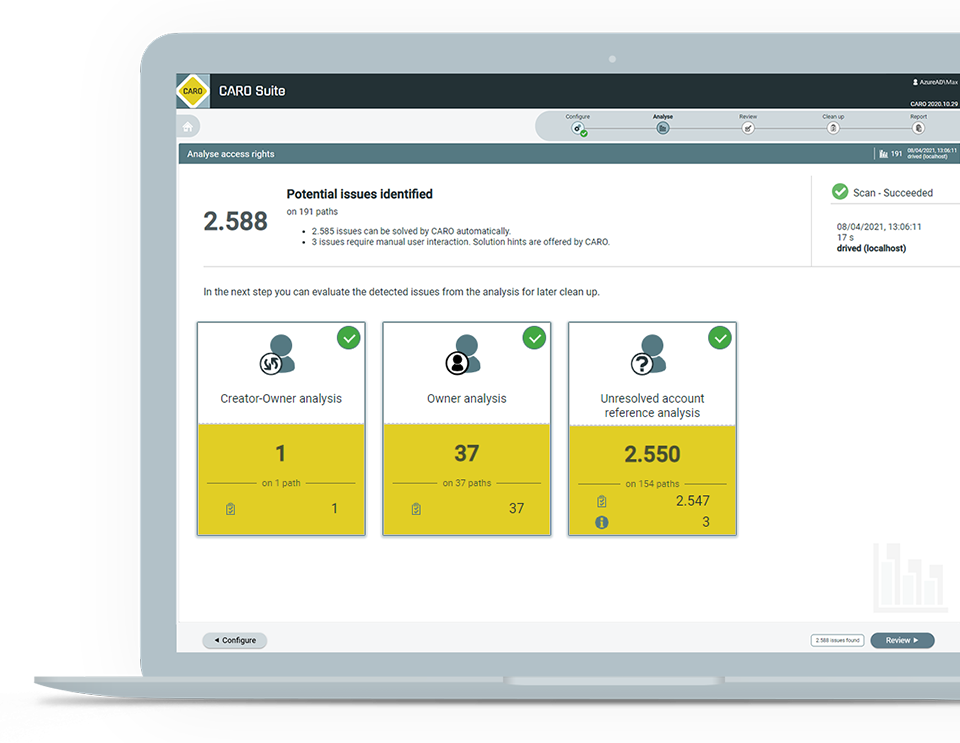
Task: Click green checkmark on Creator-Owner analysis card
Action: click(349, 338)
